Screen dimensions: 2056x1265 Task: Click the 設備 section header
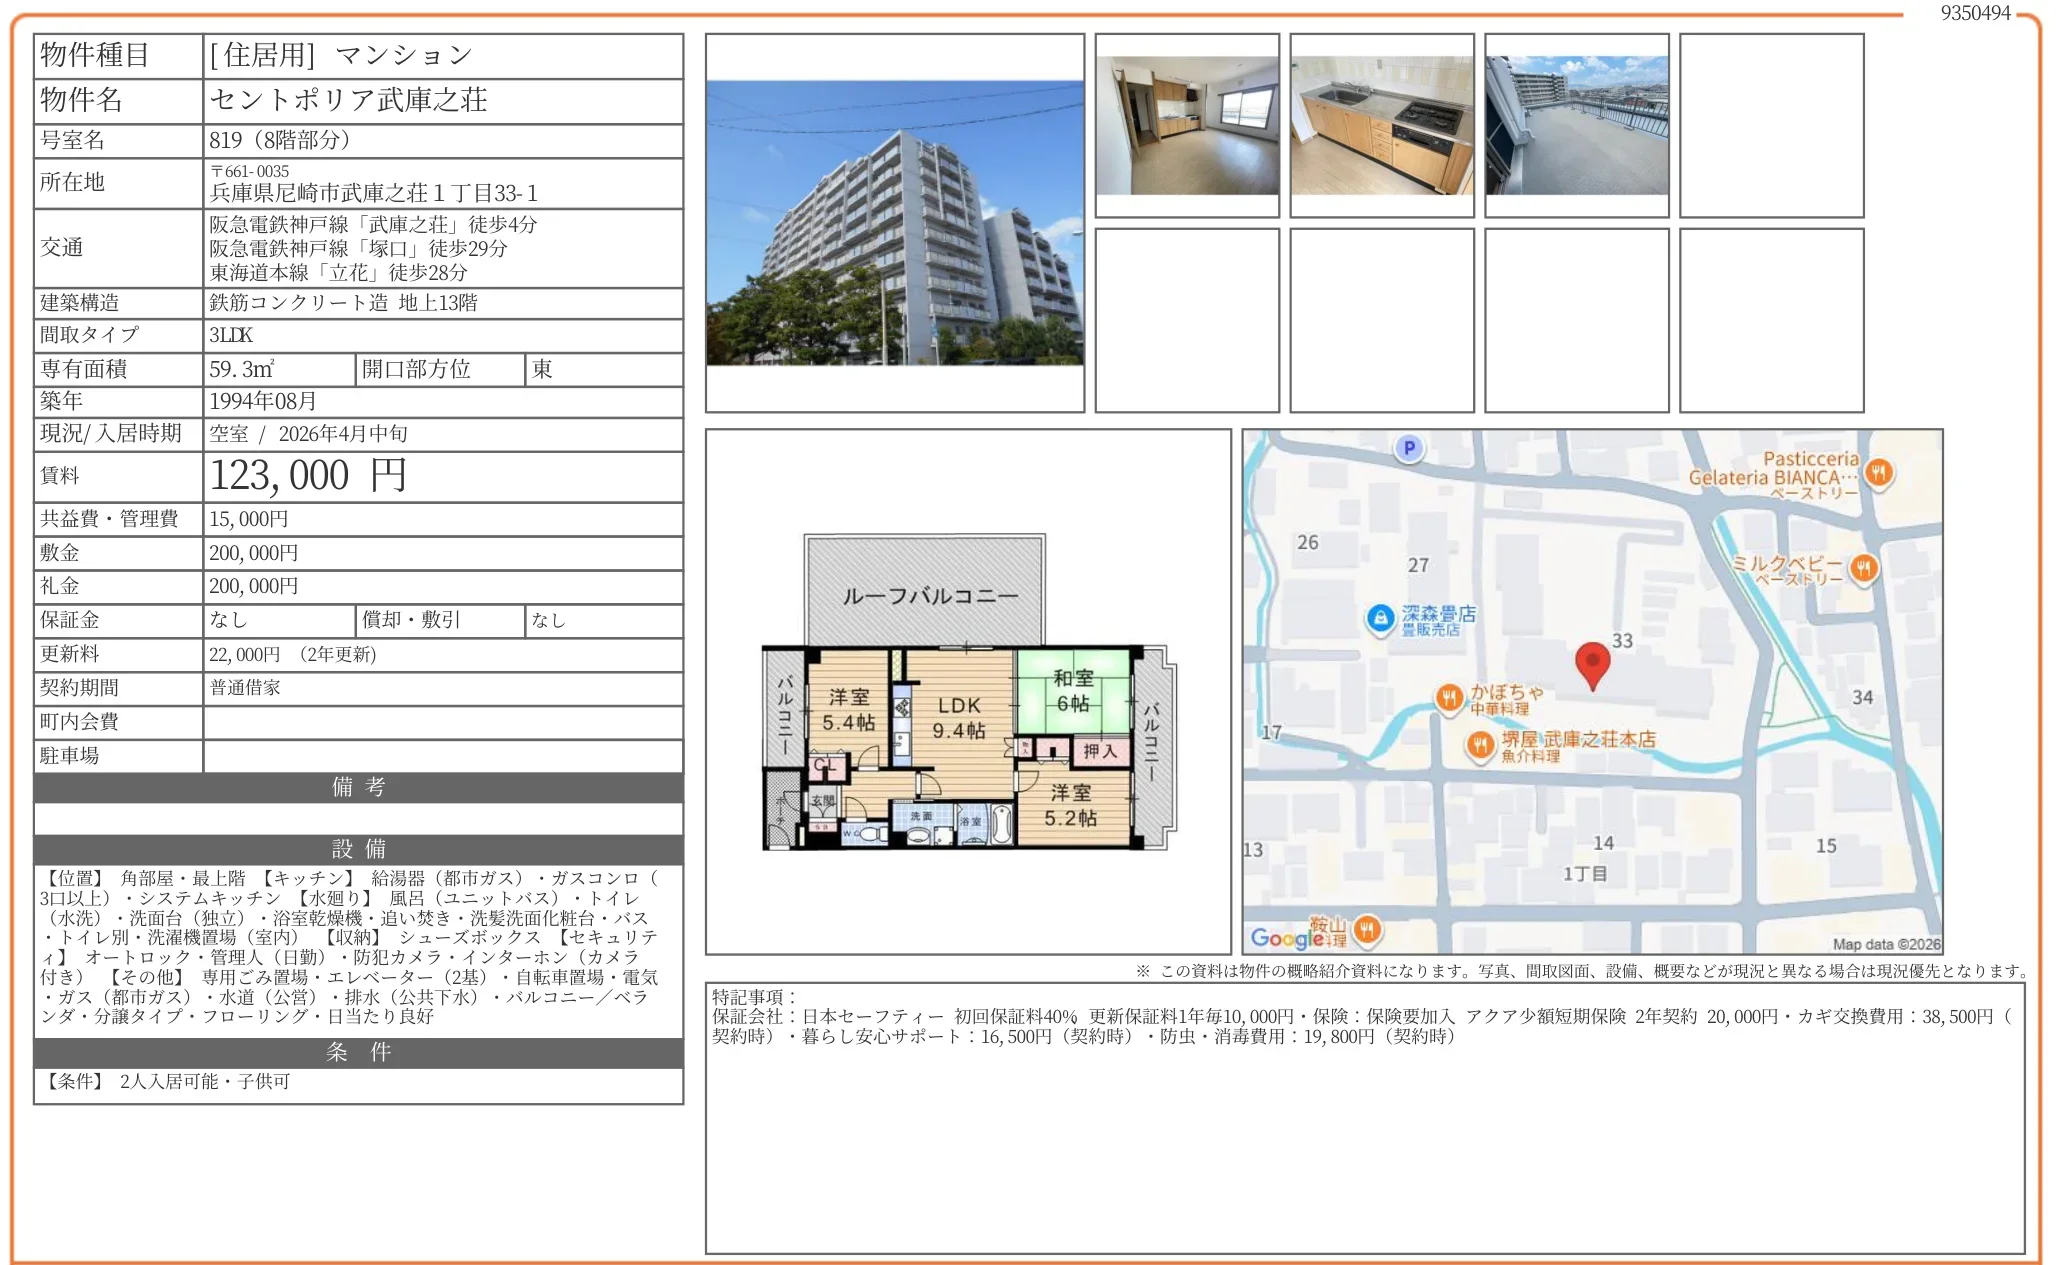[358, 849]
